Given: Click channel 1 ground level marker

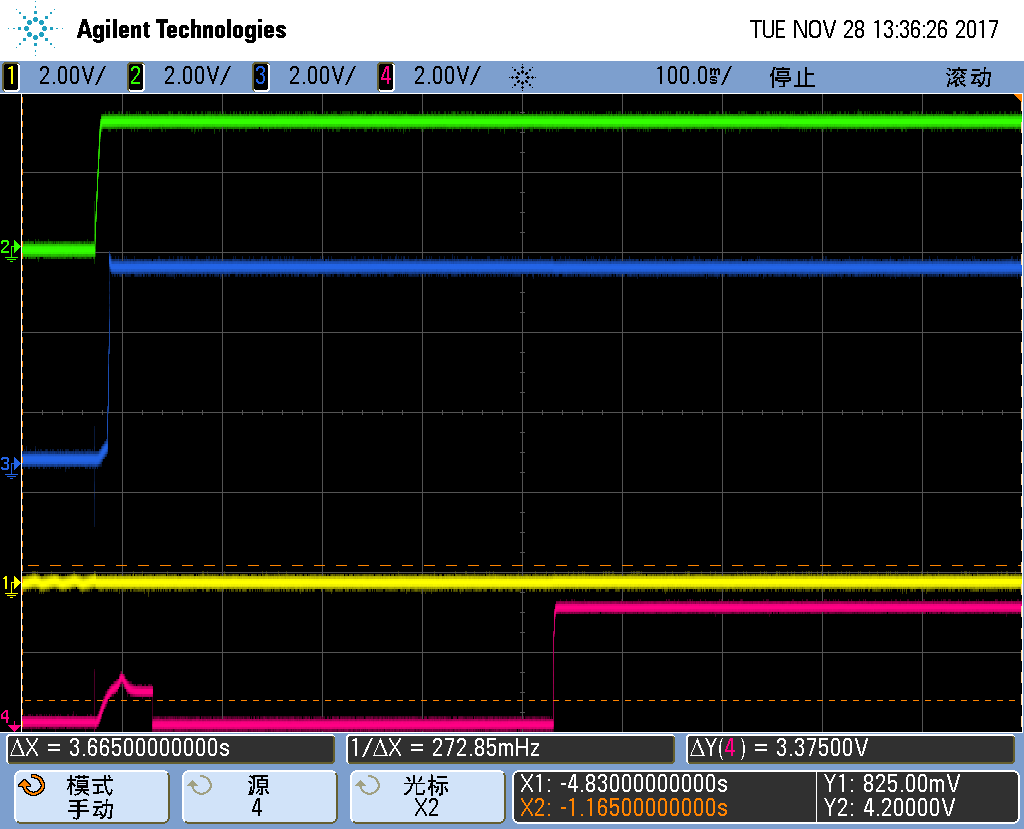Looking at the screenshot, I should coord(10,585).
